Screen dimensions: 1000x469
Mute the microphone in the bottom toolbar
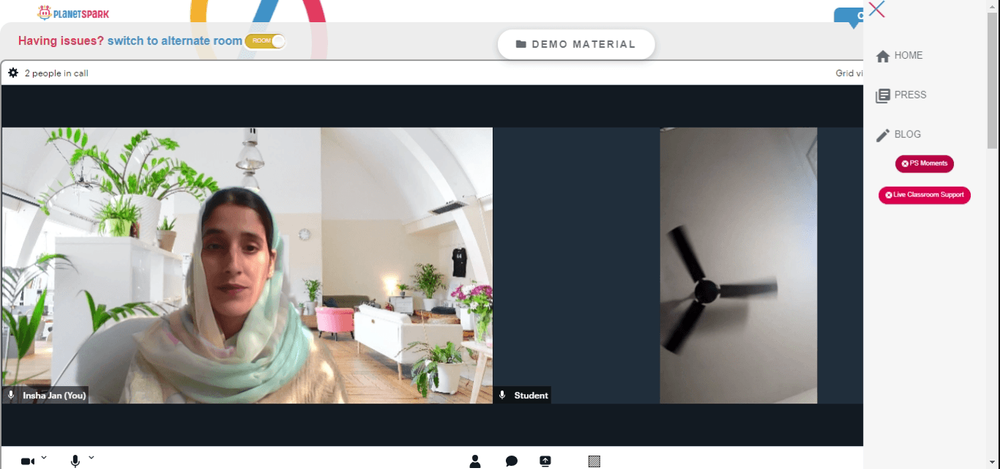coord(75,461)
